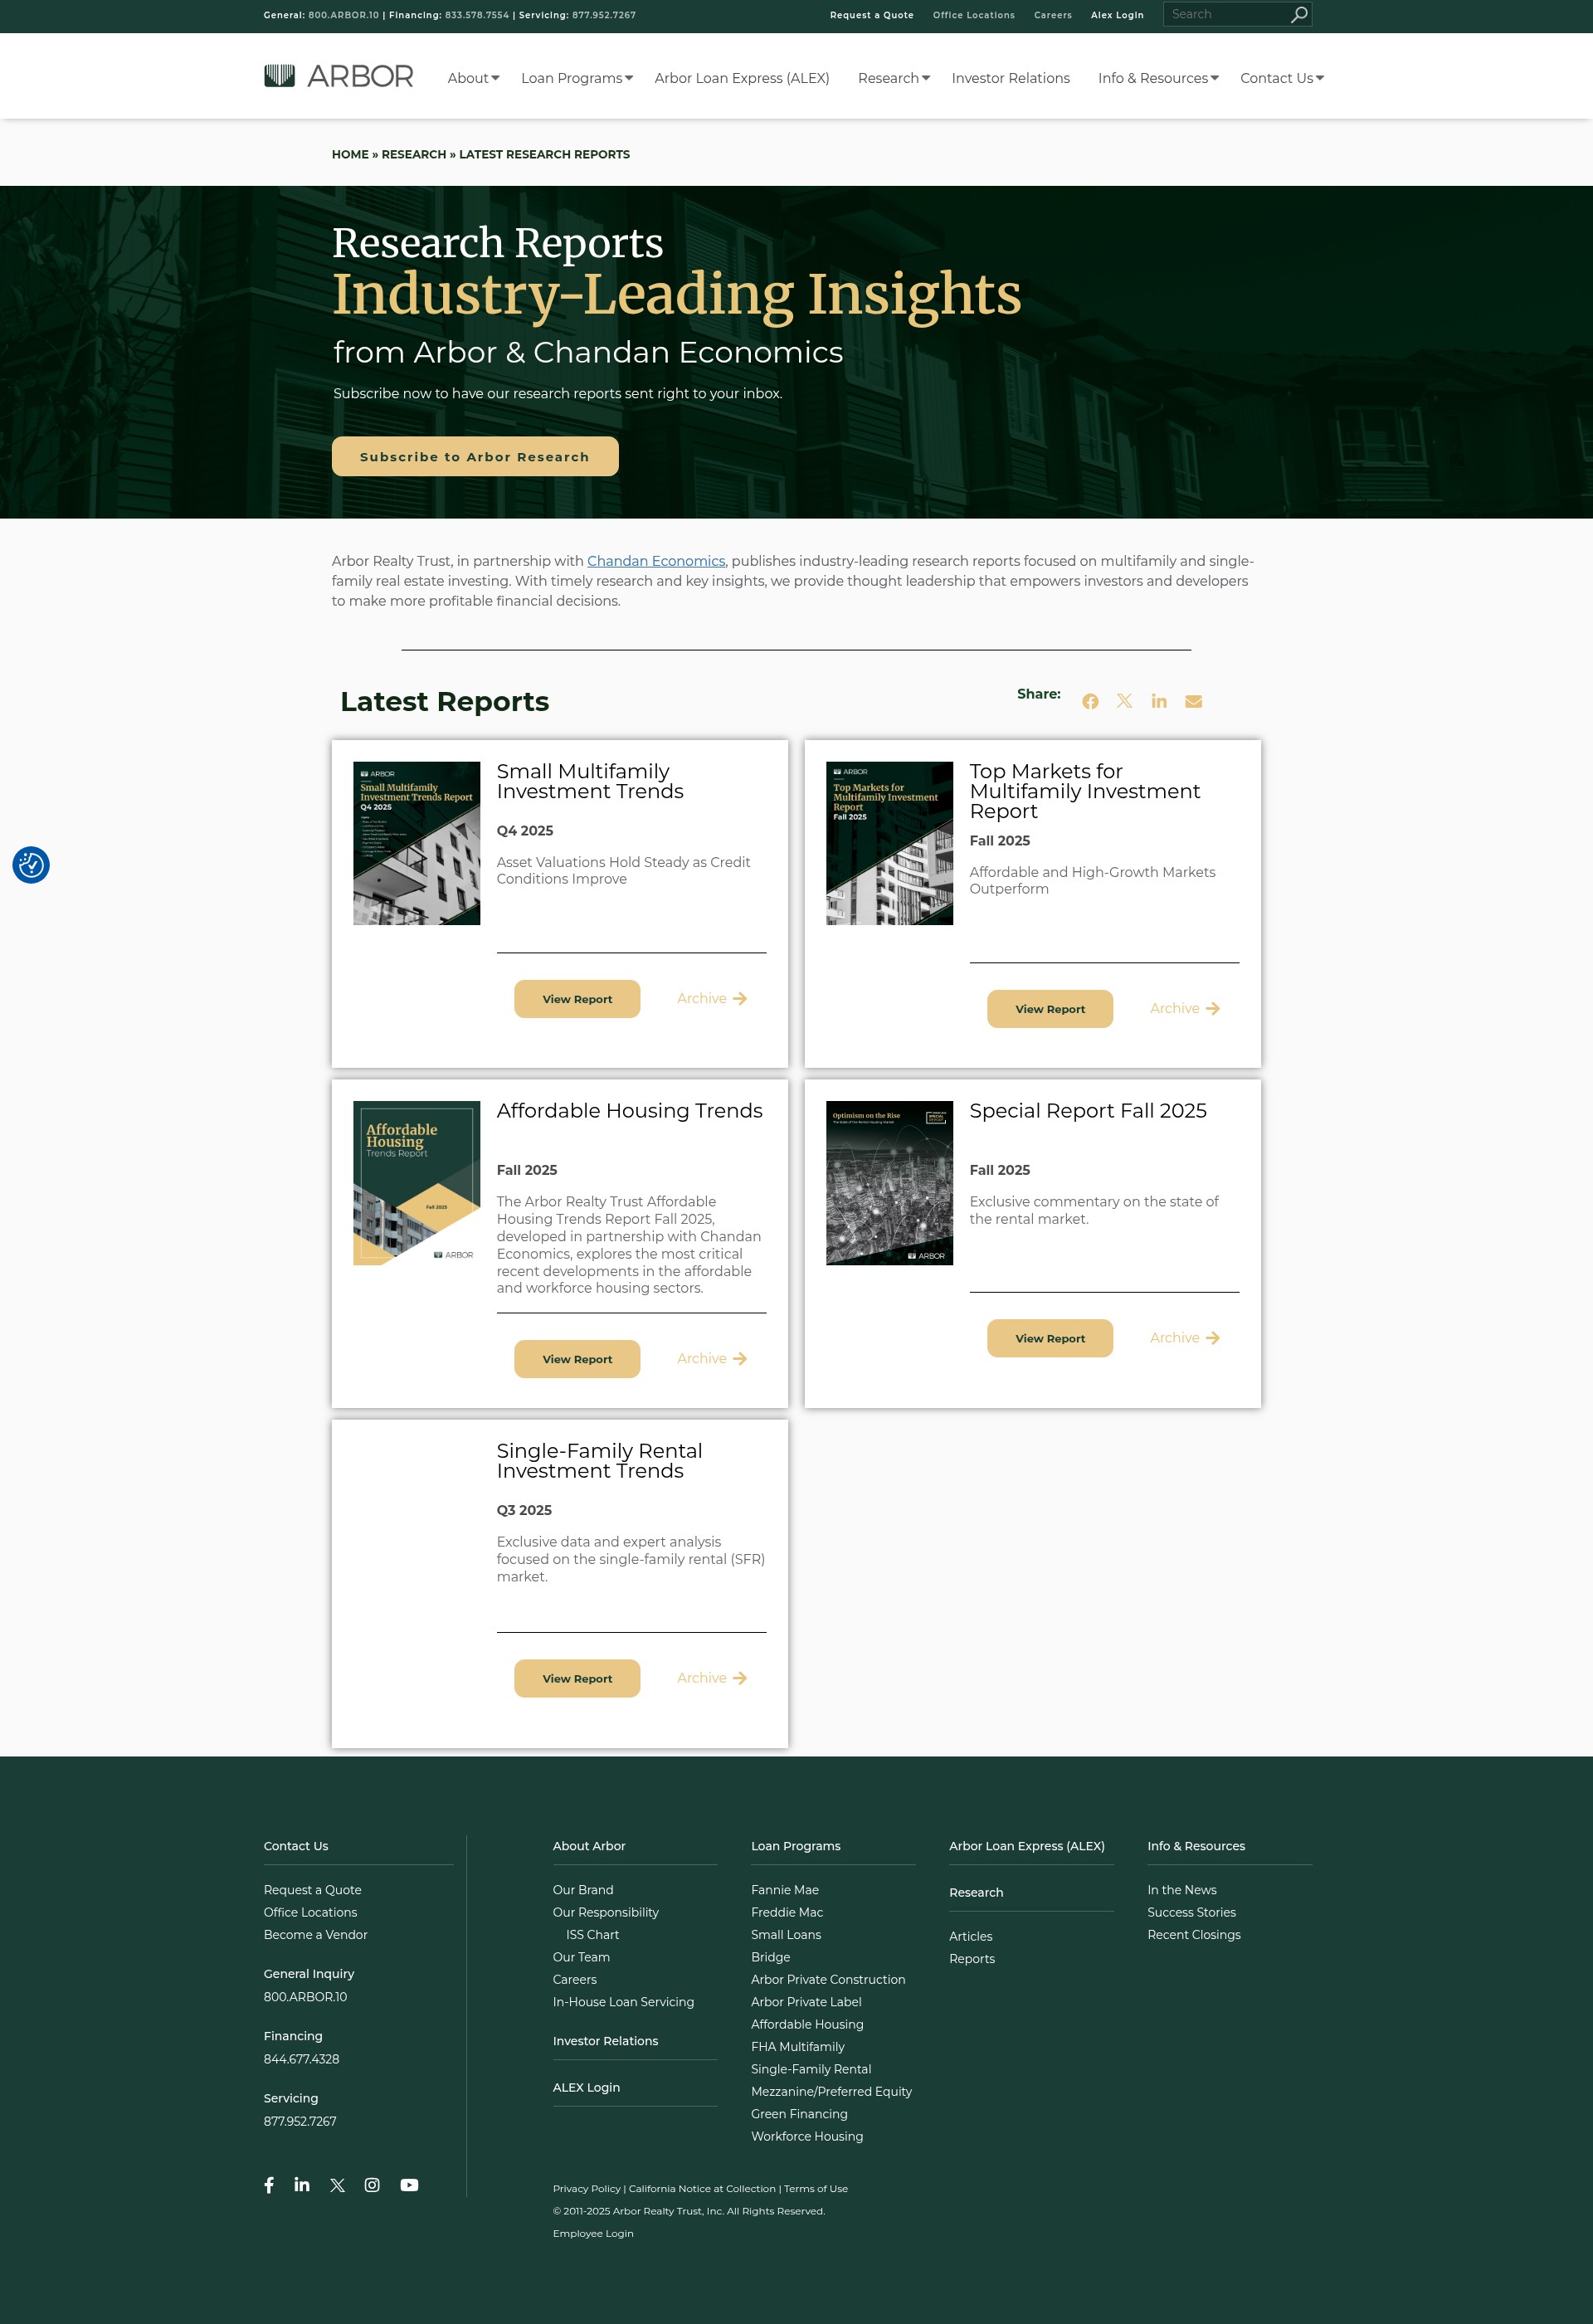Share the page on Facebook
This screenshot has width=1593, height=2324.
(1090, 701)
